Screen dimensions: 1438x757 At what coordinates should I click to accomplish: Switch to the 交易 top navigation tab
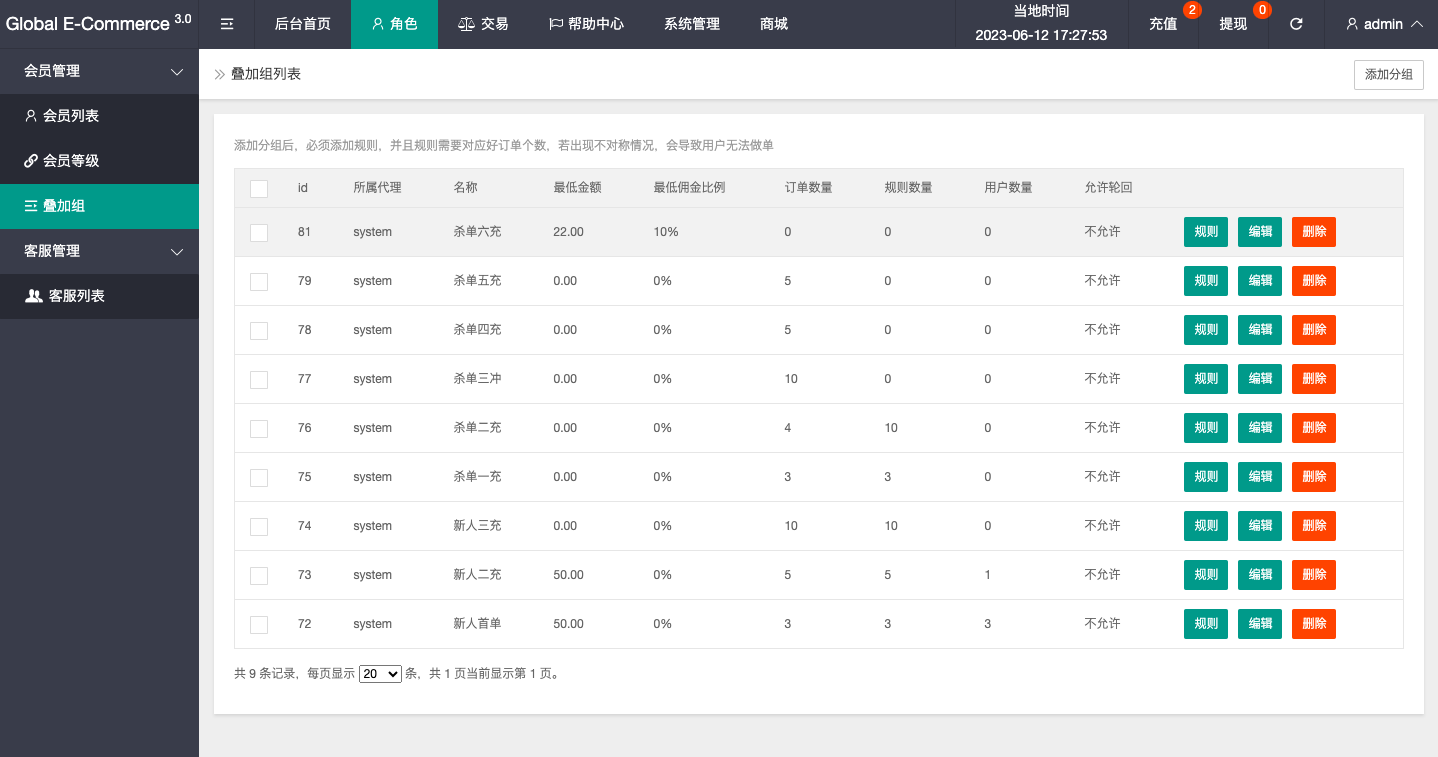tap(483, 24)
